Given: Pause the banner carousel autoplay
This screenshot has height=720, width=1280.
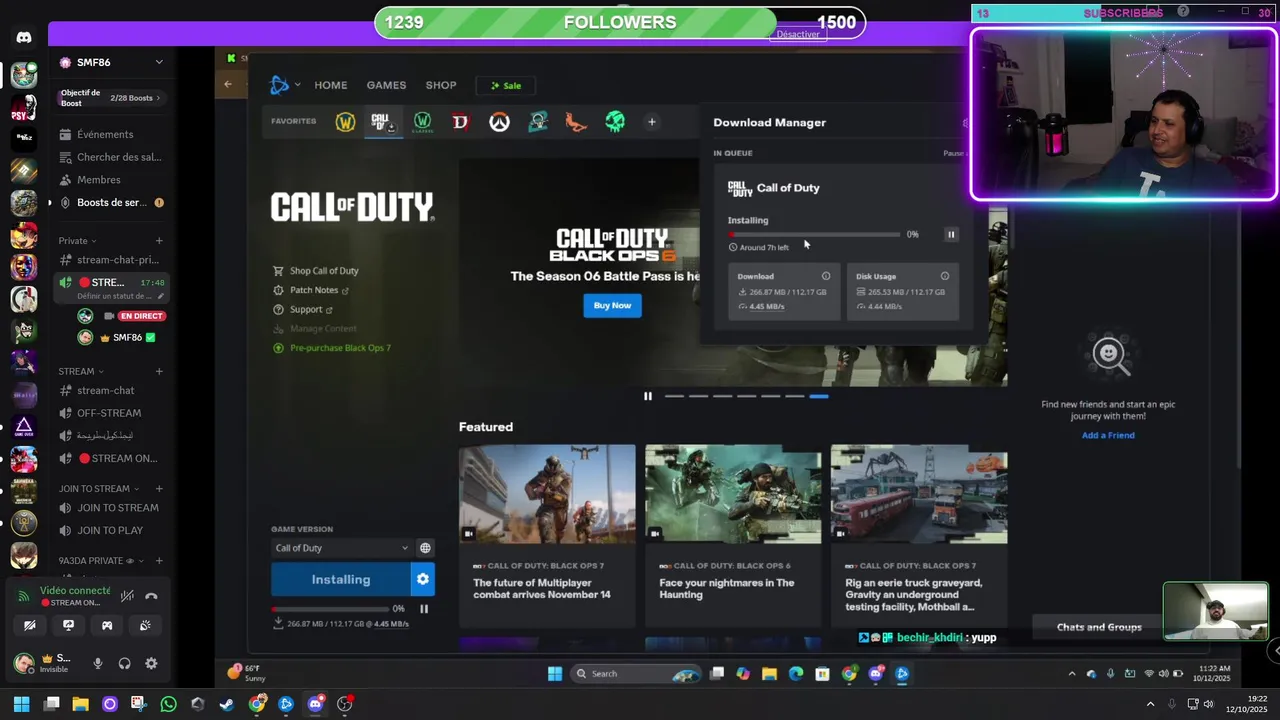Looking at the screenshot, I should (x=648, y=396).
